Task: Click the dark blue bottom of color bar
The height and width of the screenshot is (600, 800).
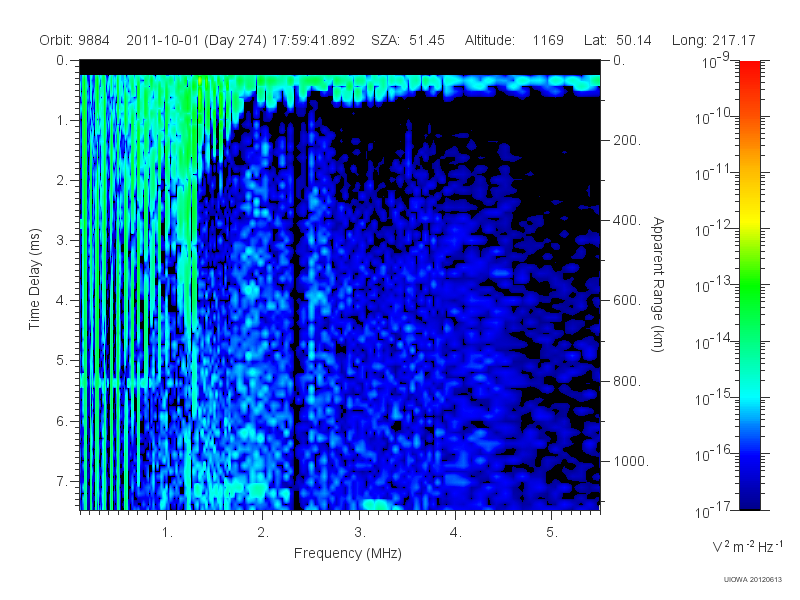Action: (749, 503)
